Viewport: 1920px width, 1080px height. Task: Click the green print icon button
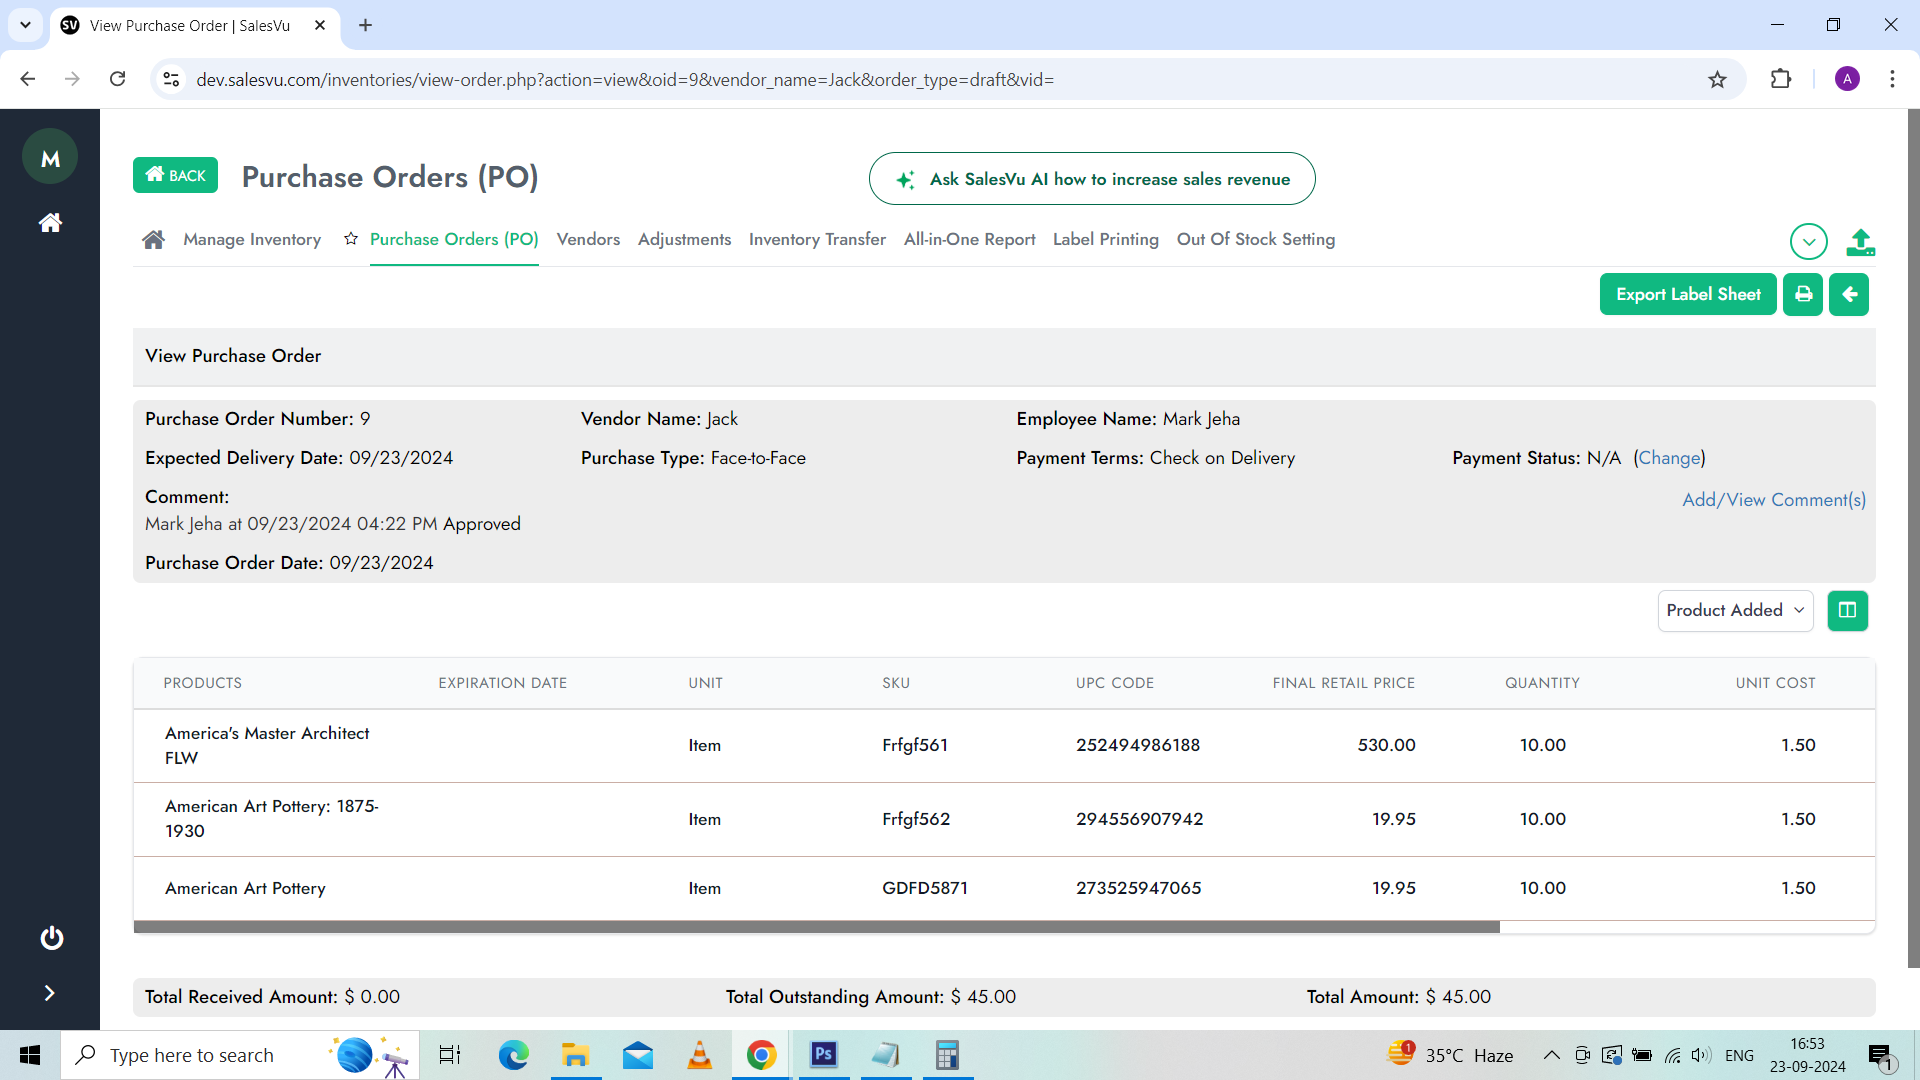(x=1803, y=294)
